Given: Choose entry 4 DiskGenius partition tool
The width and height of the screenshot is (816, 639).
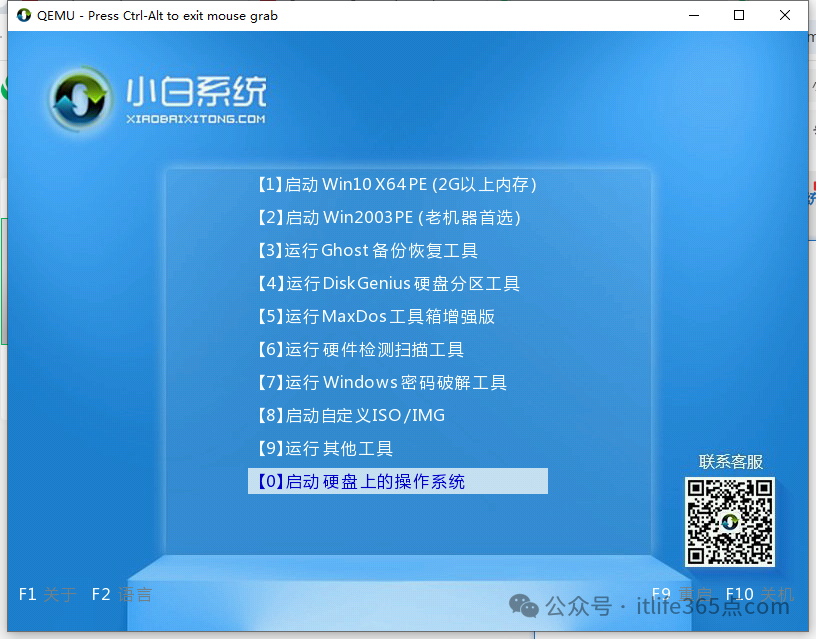Looking at the screenshot, I should [388, 283].
